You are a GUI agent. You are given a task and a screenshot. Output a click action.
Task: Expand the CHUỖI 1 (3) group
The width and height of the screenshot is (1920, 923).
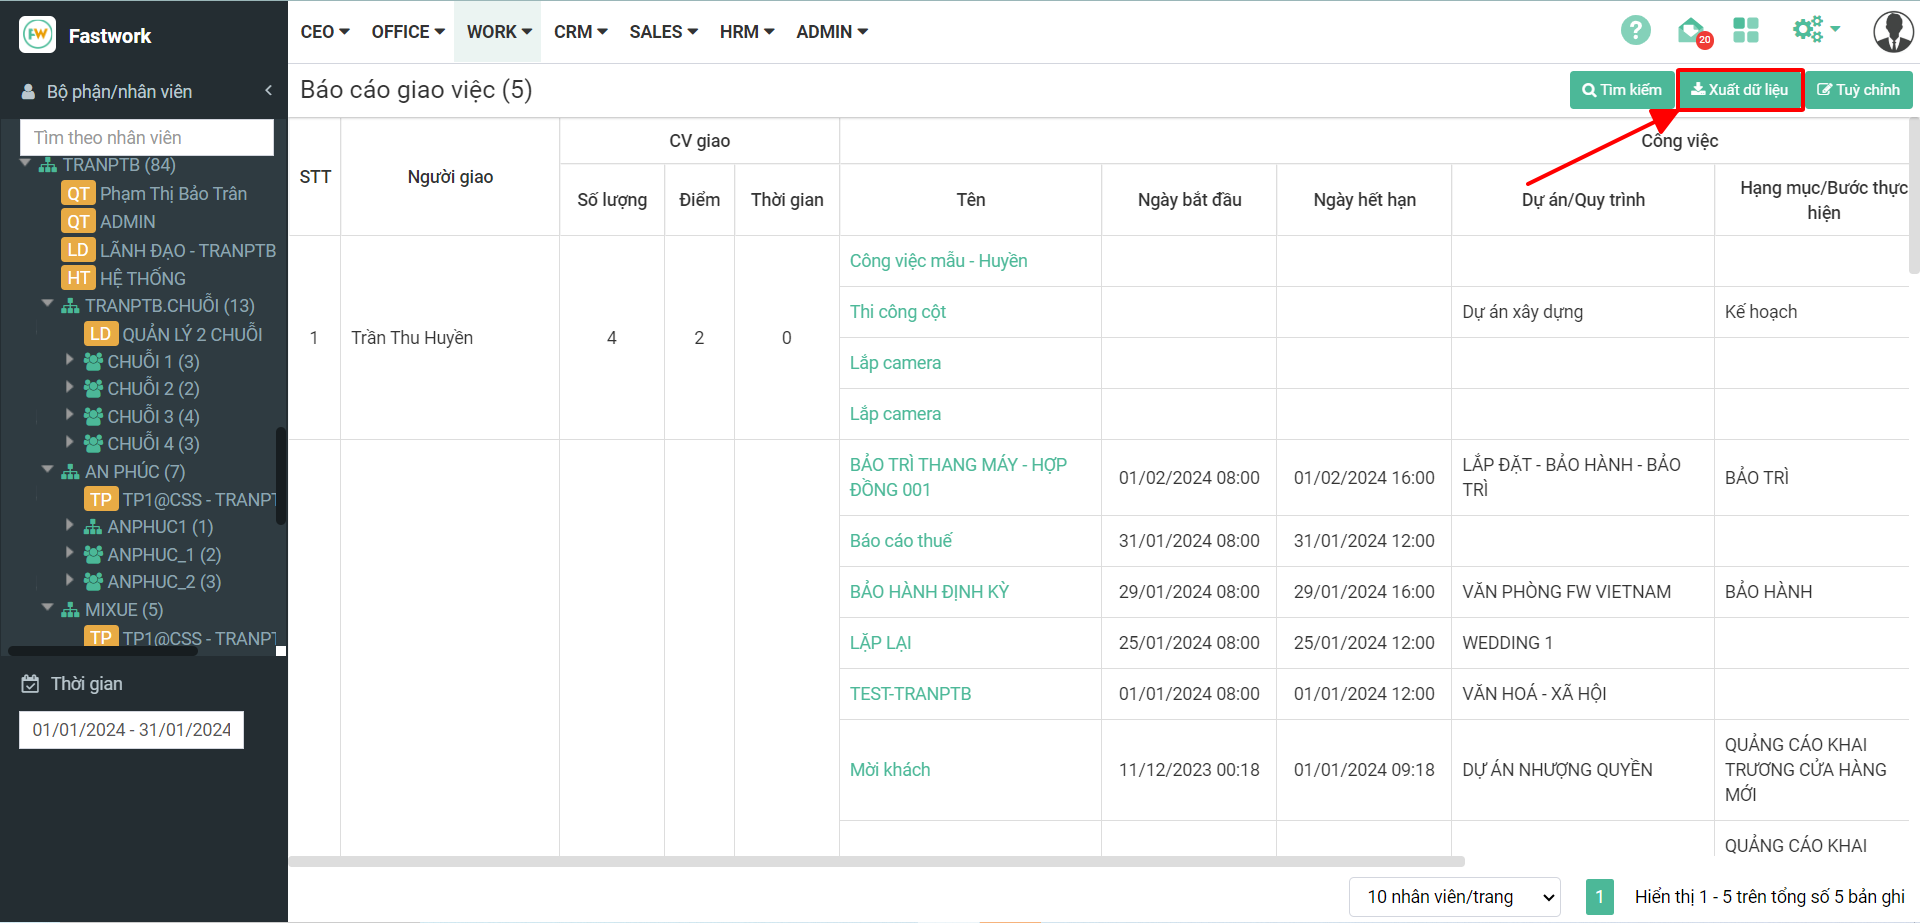(x=70, y=360)
